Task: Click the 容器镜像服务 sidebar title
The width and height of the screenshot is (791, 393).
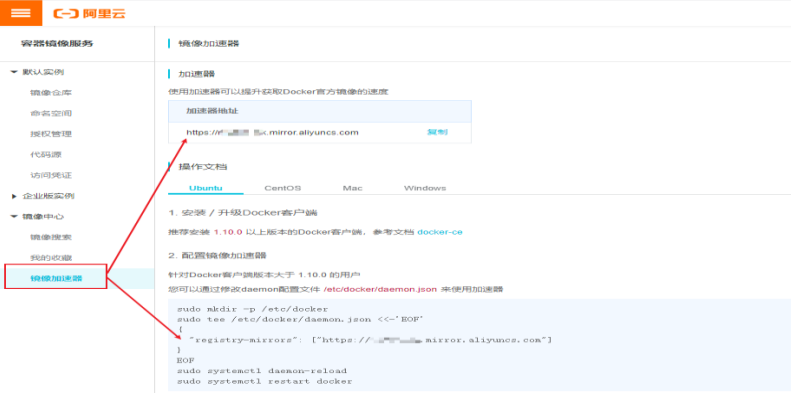Action: pos(57,43)
